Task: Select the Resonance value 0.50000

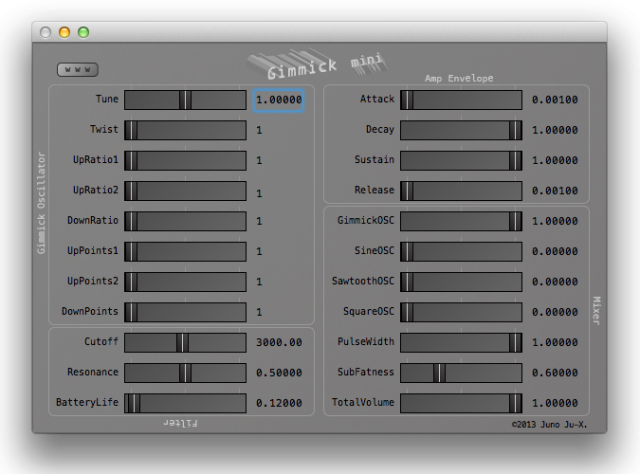Action: tap(279, 373)
